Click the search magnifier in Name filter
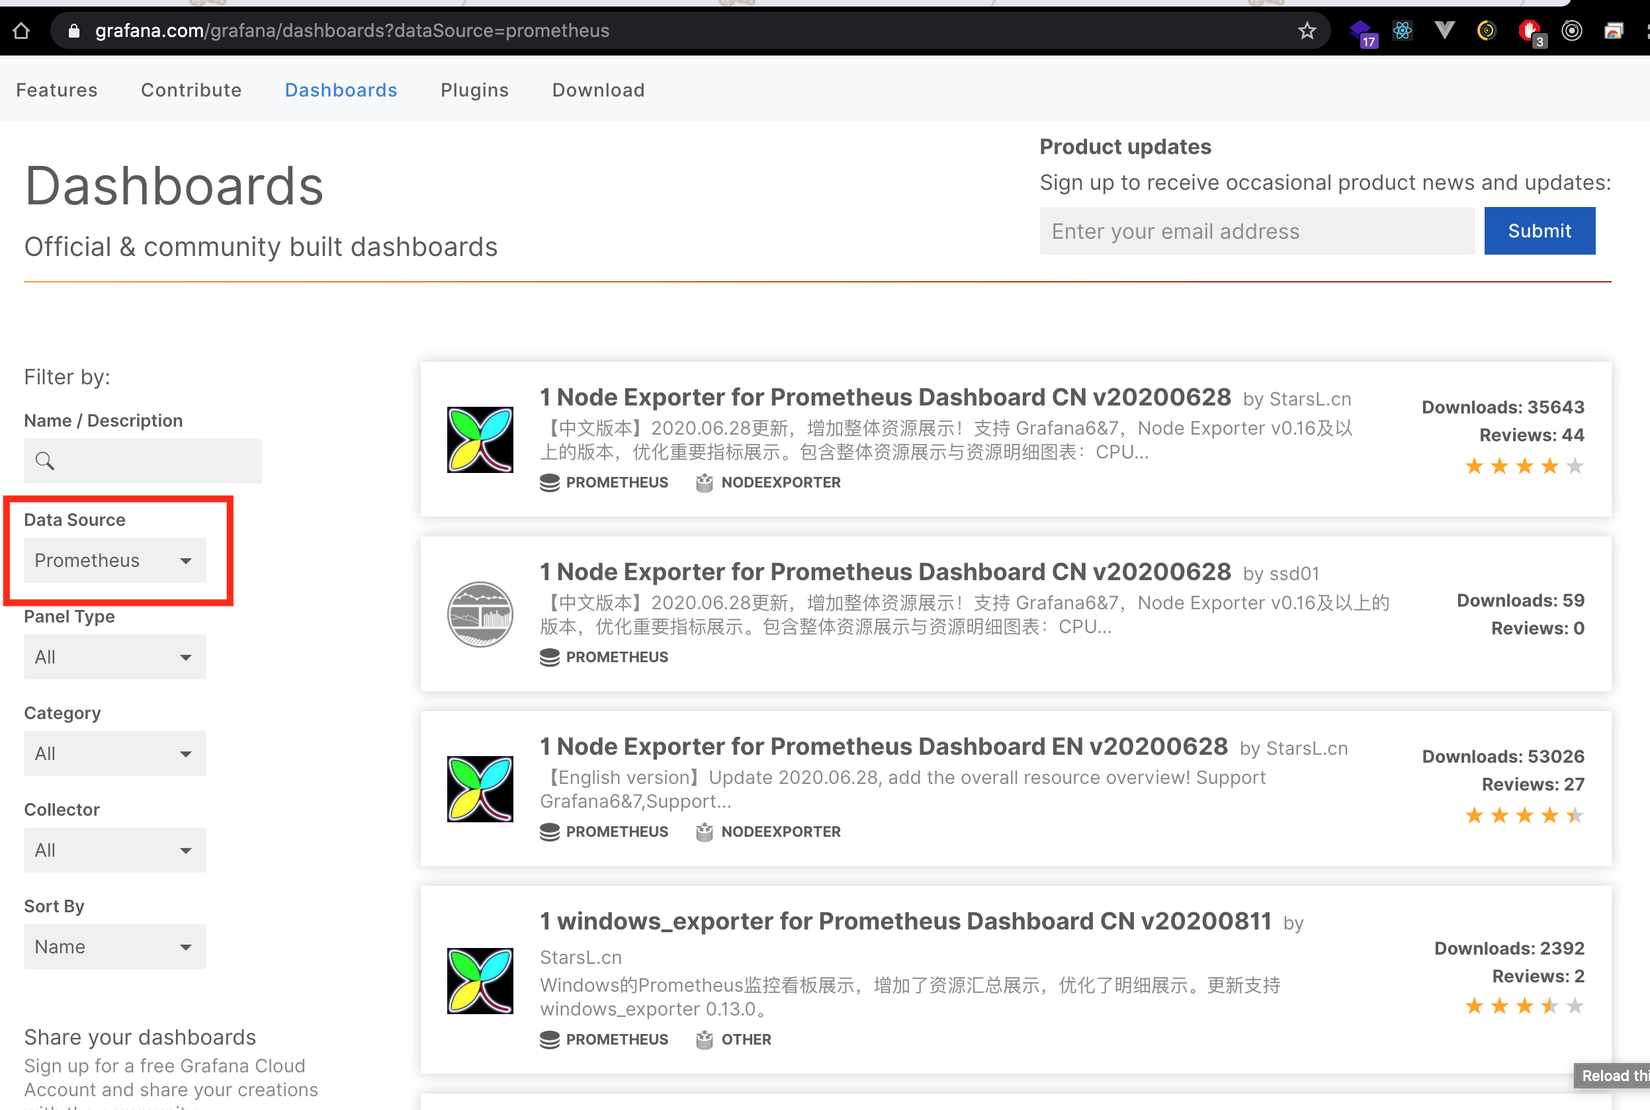Screen dimensions: 1650x1110 pos(45,461)
